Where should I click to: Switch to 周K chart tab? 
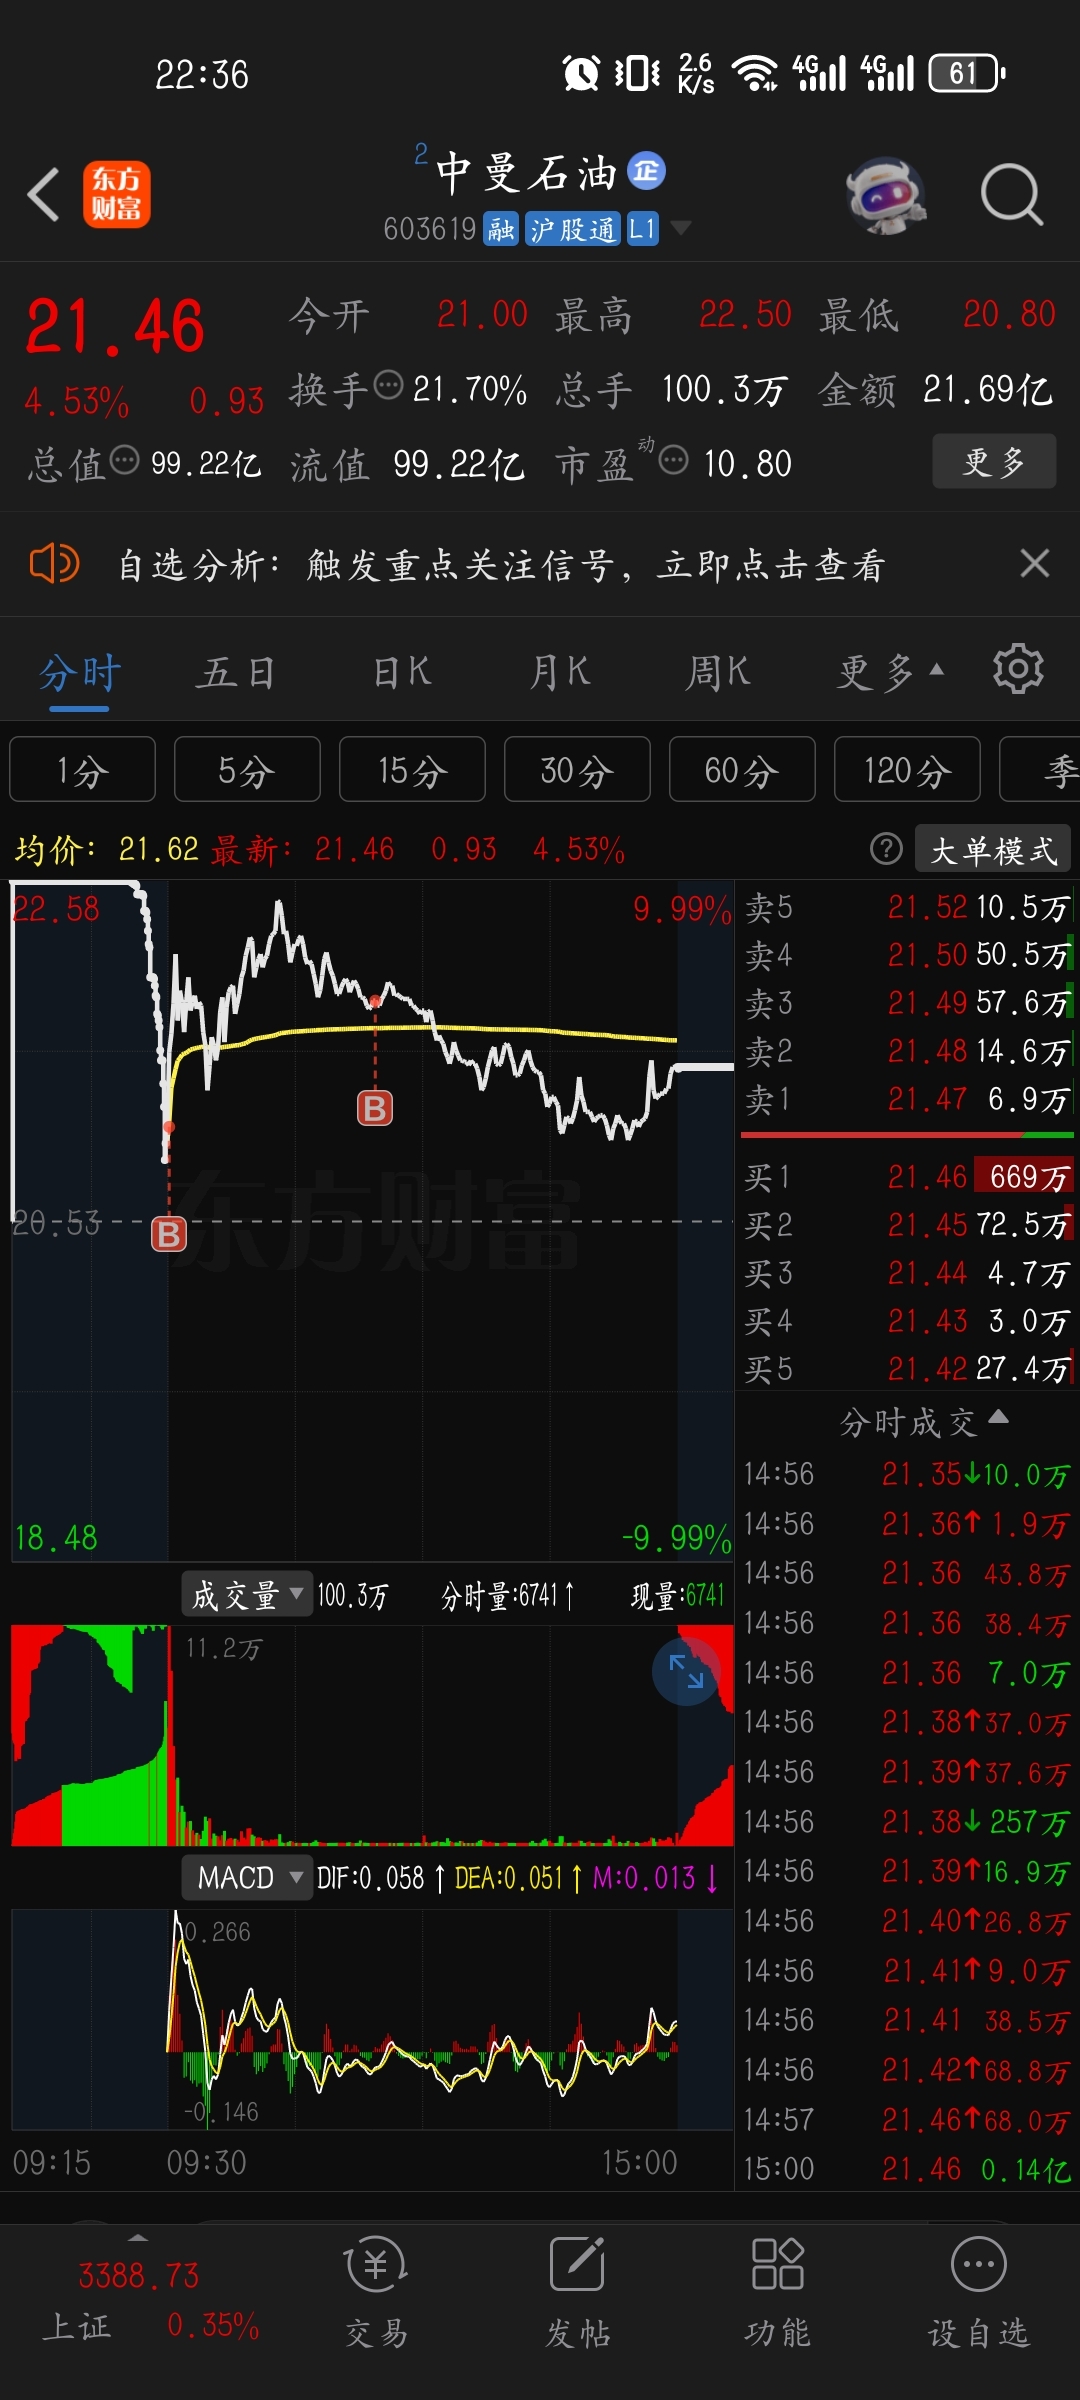718,672
